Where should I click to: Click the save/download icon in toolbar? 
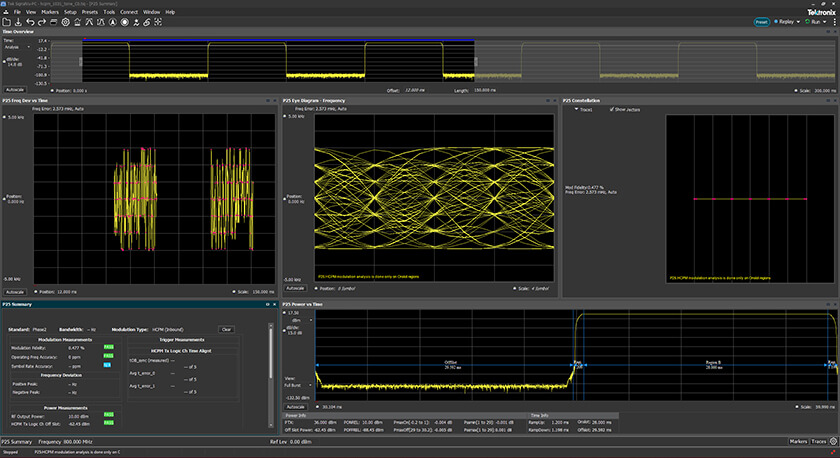coord(18,21)
